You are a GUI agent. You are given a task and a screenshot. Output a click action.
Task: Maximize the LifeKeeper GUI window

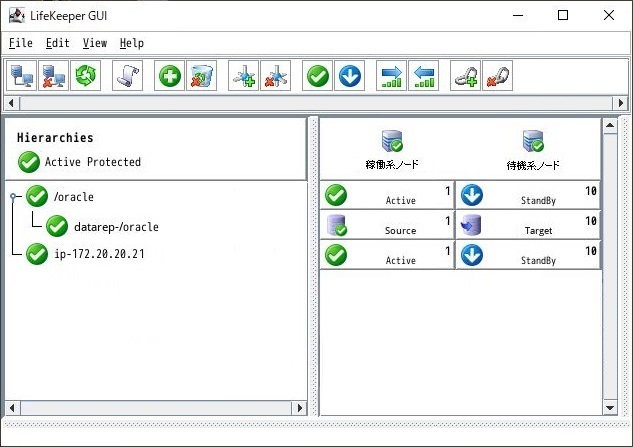tap(563, 15)
